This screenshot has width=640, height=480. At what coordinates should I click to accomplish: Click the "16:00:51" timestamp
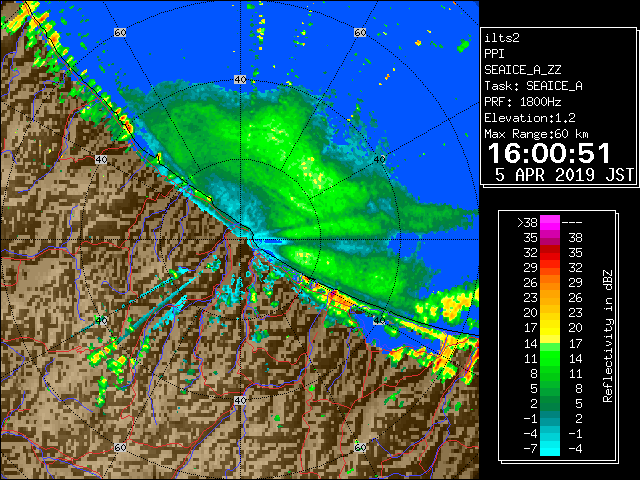coord(549,153)
